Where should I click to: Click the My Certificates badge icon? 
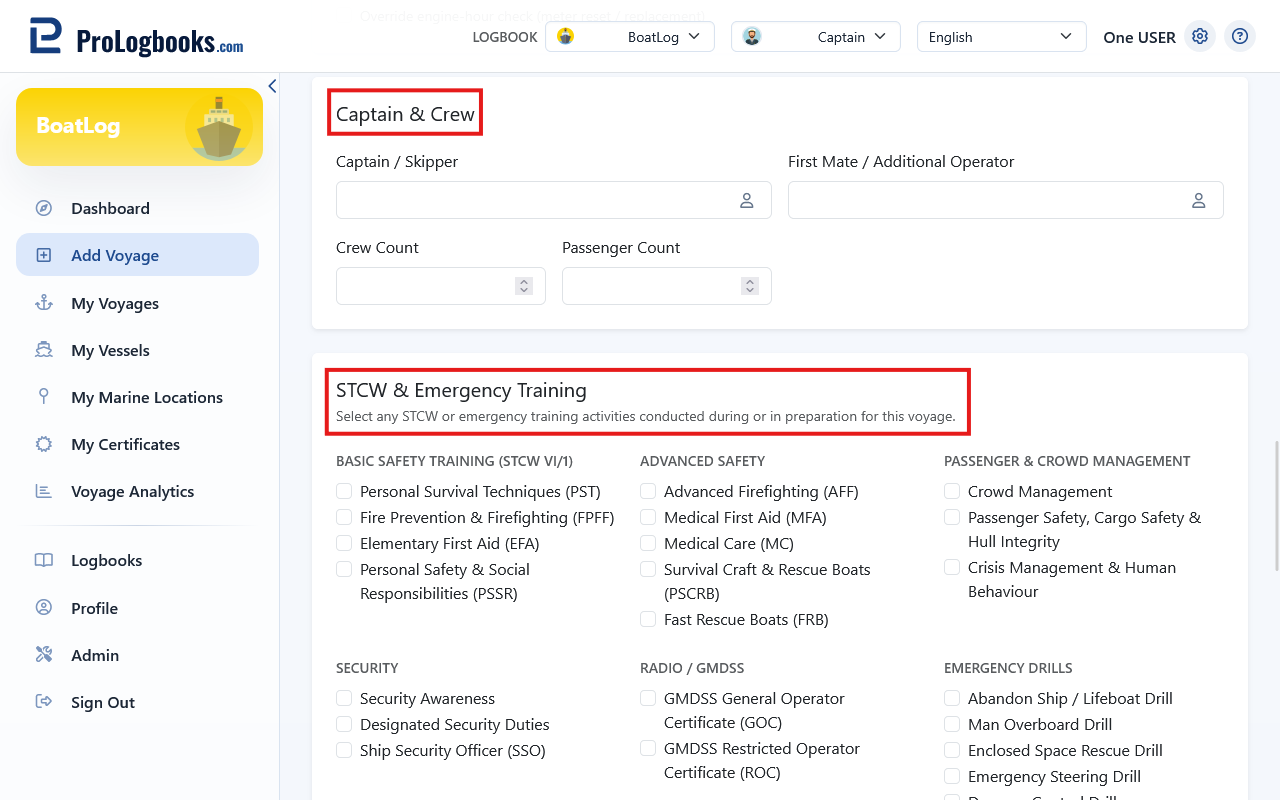click(x=44, y=444)
